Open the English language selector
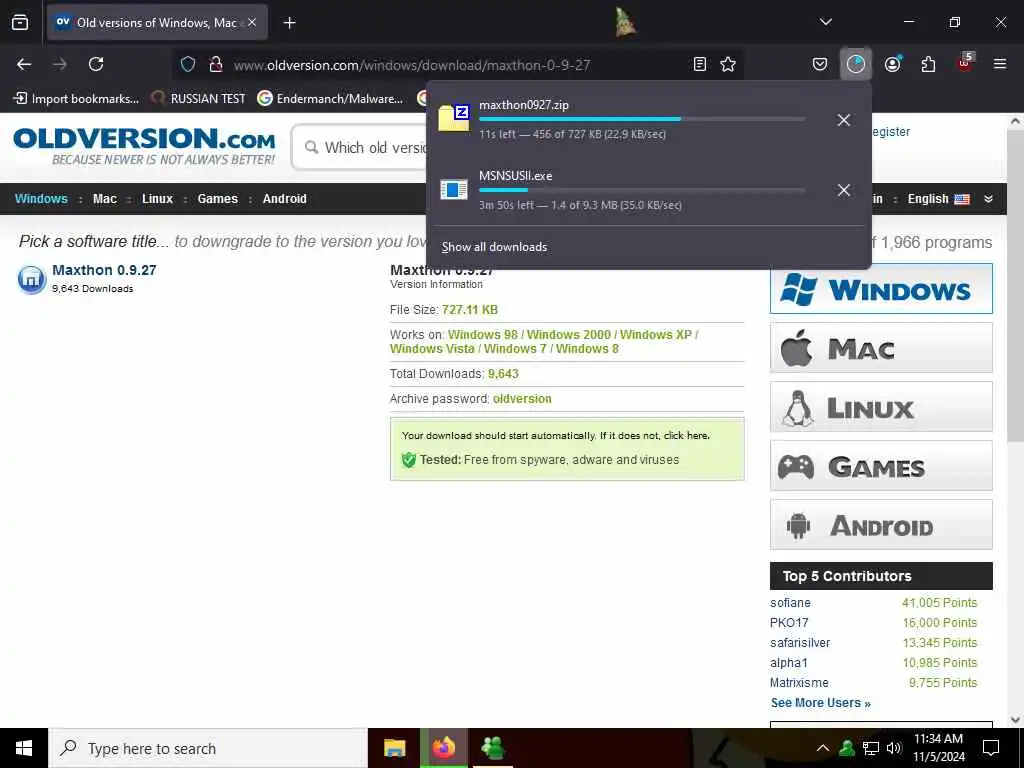The image size is (1024, 768). click(x=938, y=199)
